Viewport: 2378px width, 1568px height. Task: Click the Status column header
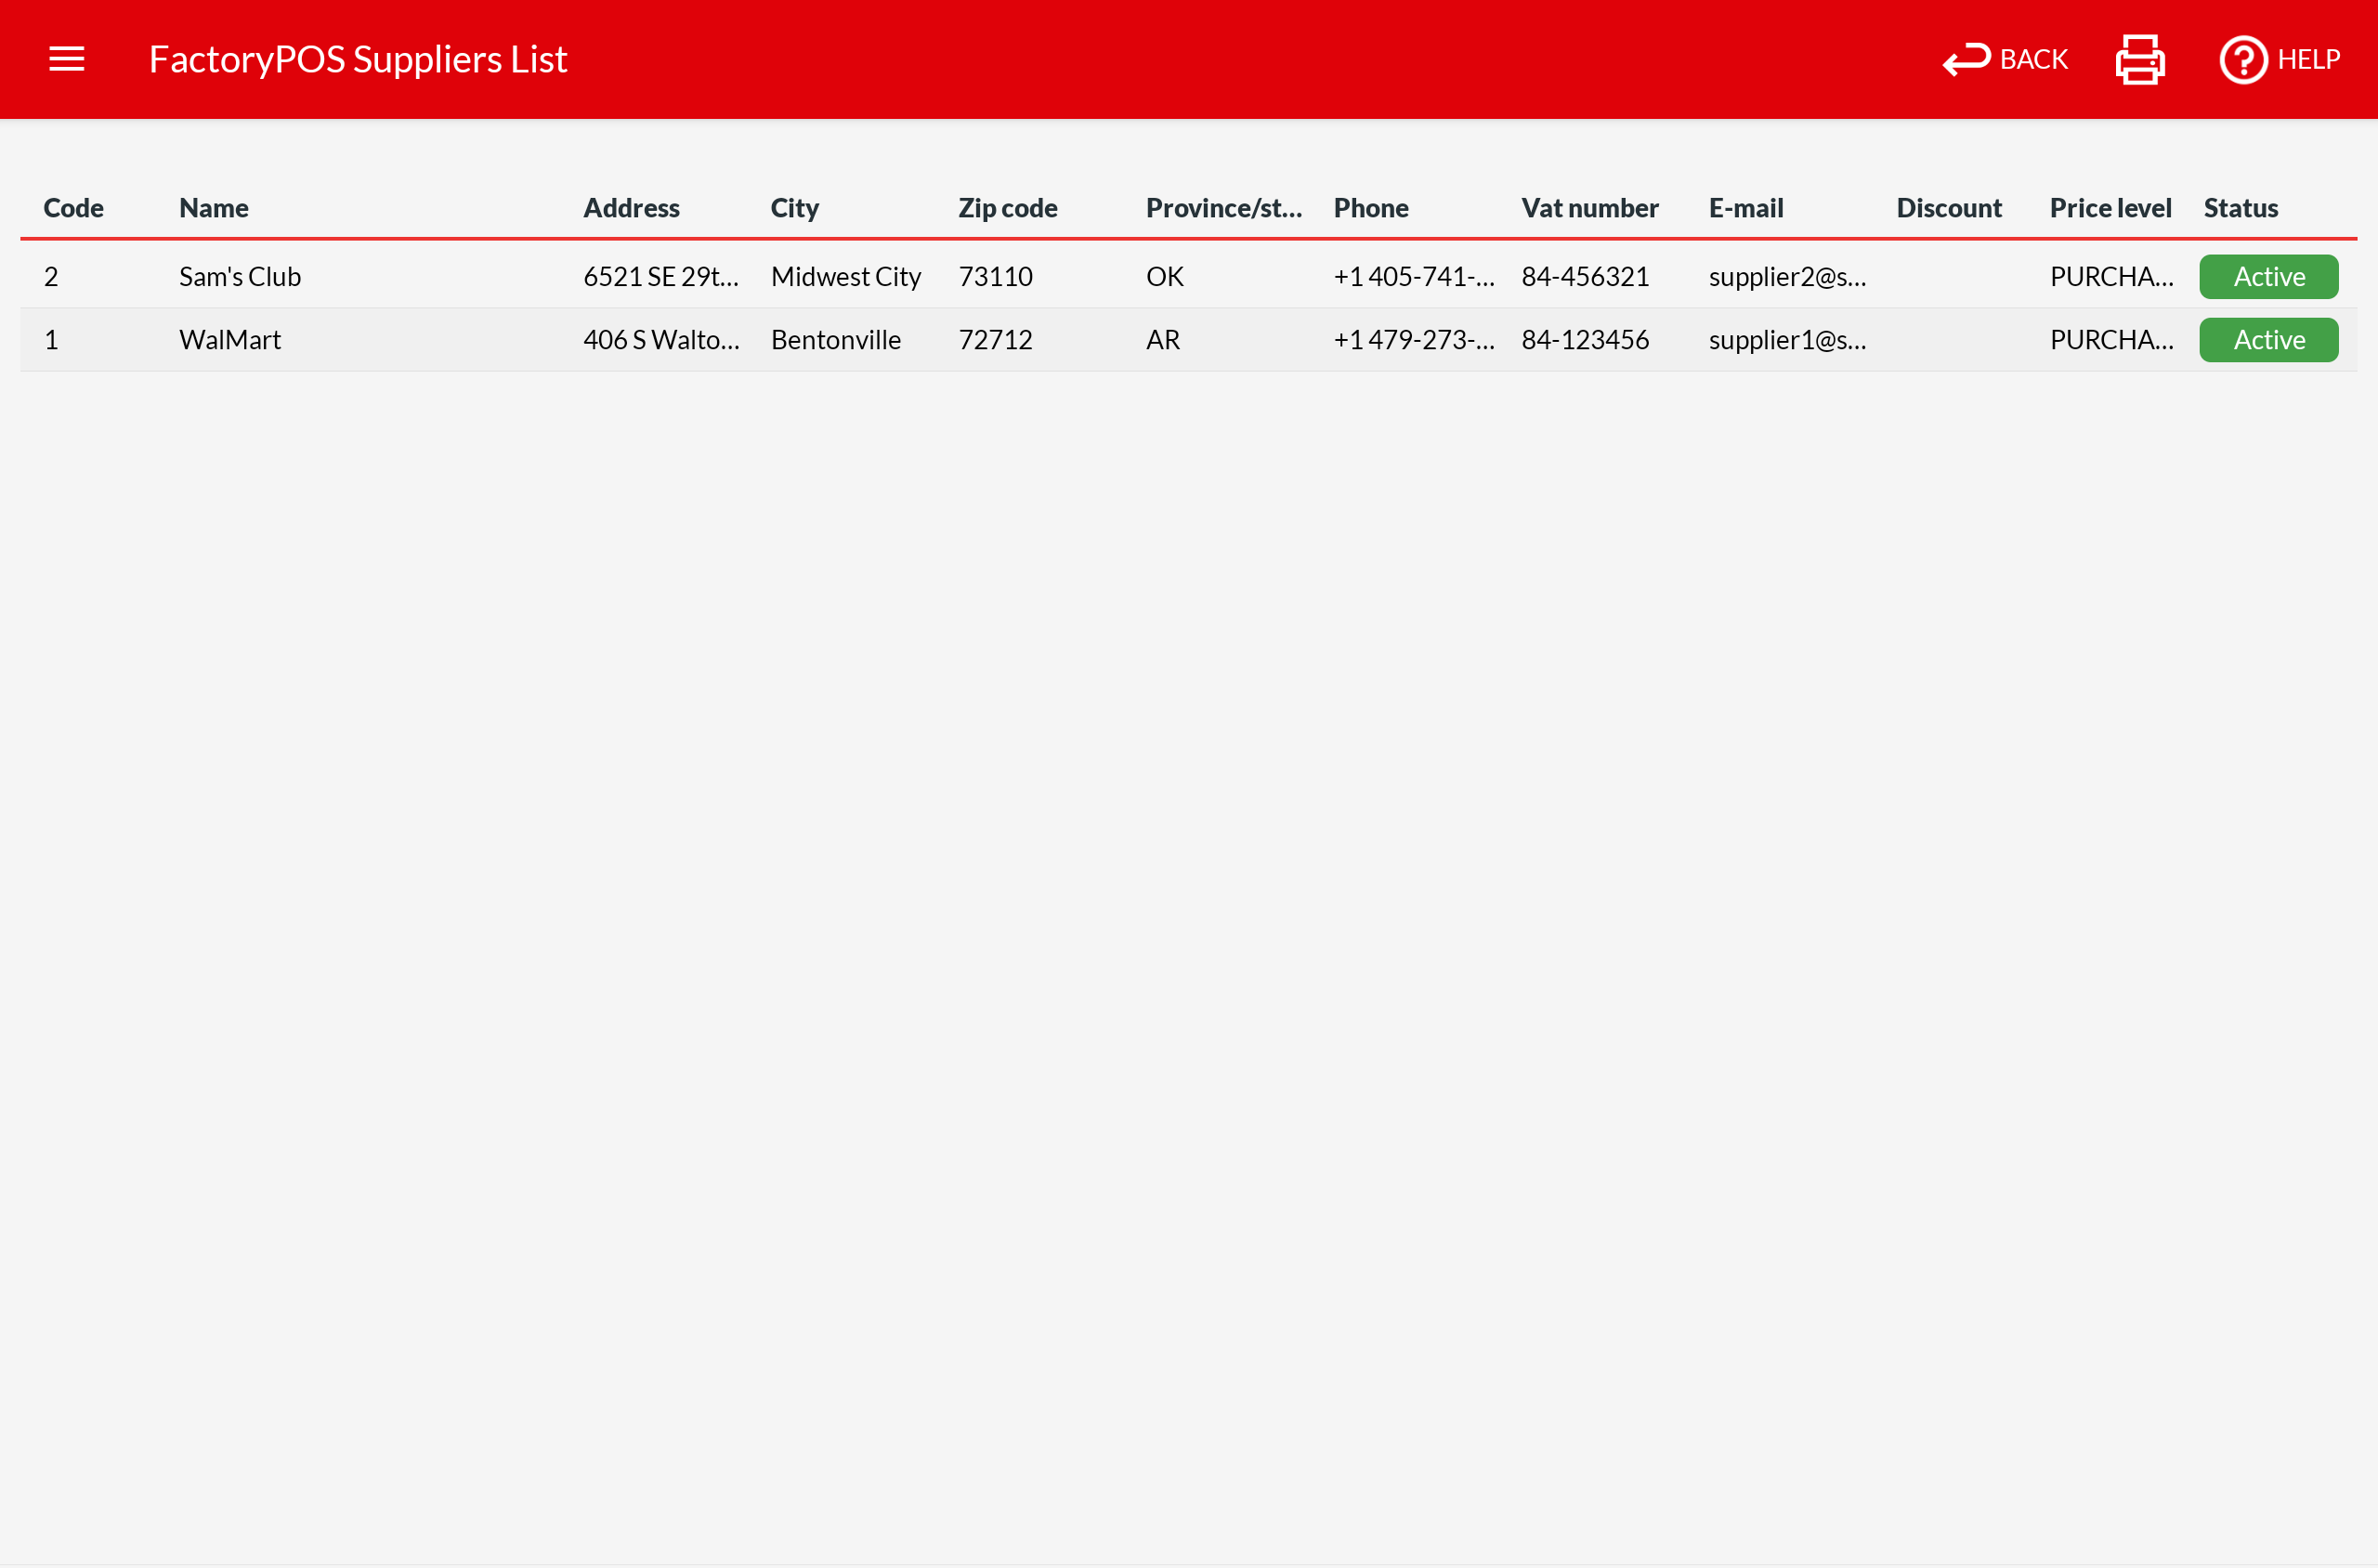click(2240, 208)
